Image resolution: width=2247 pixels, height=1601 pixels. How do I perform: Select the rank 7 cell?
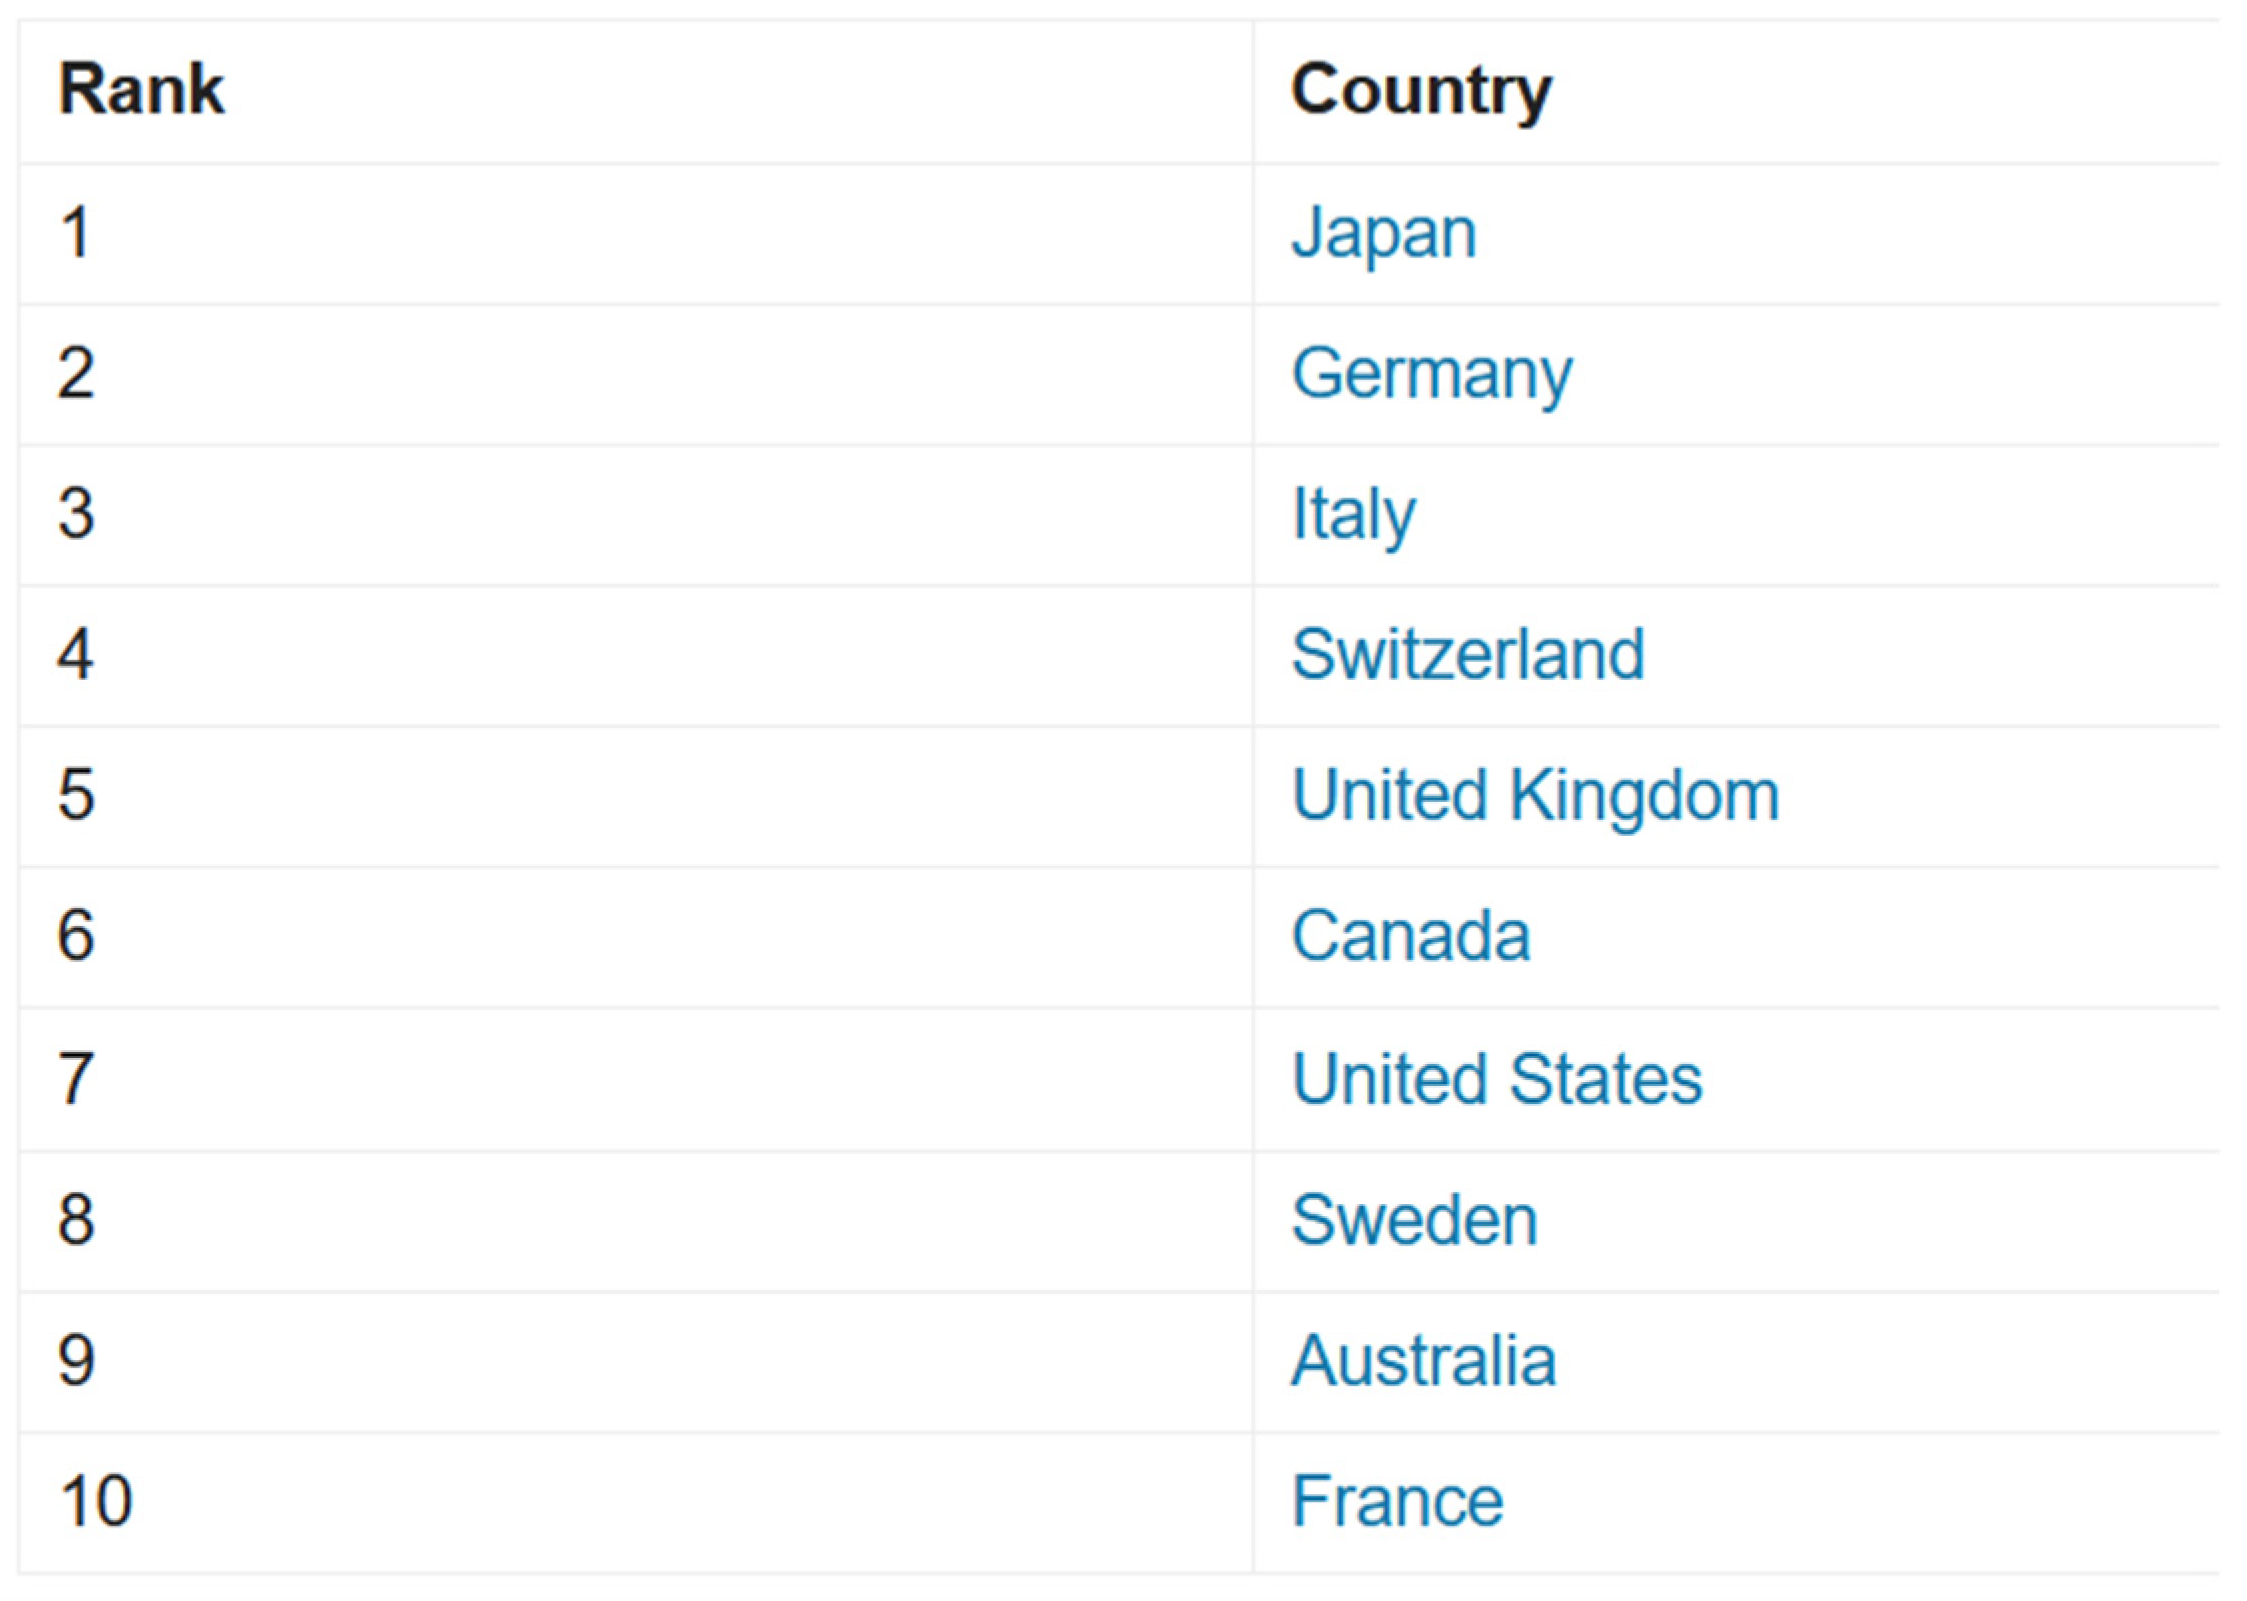coord(76,1078)
